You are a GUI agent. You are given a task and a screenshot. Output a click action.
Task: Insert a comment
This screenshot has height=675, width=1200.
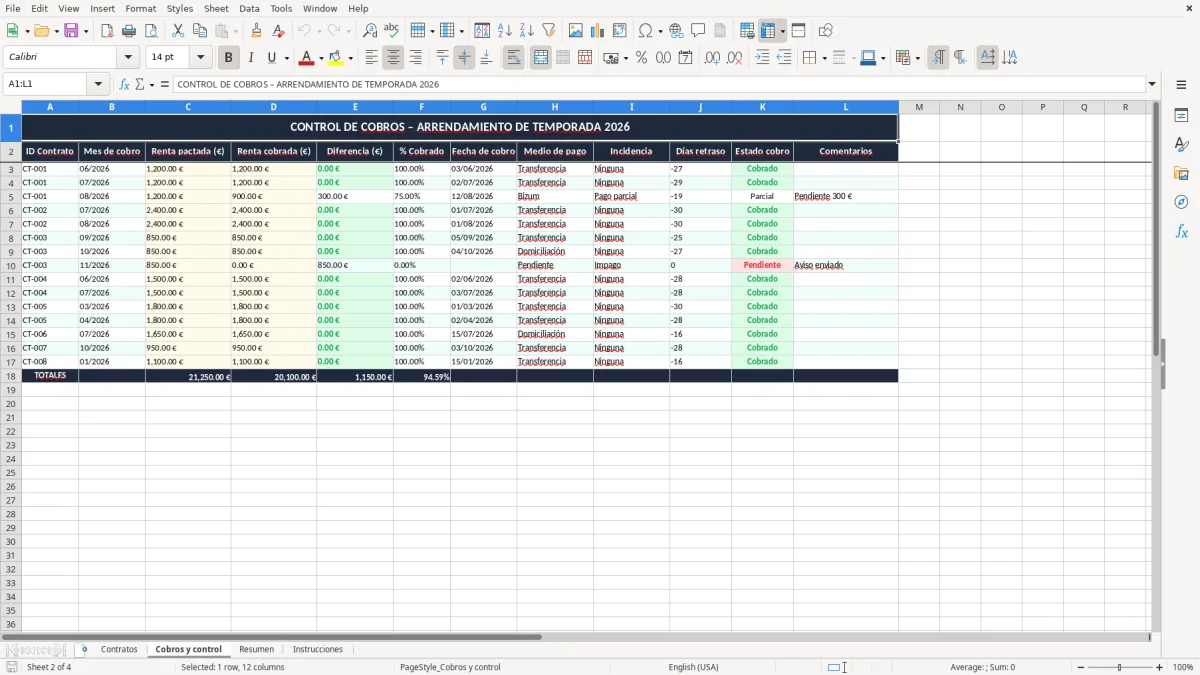click(x=698, y=31)
